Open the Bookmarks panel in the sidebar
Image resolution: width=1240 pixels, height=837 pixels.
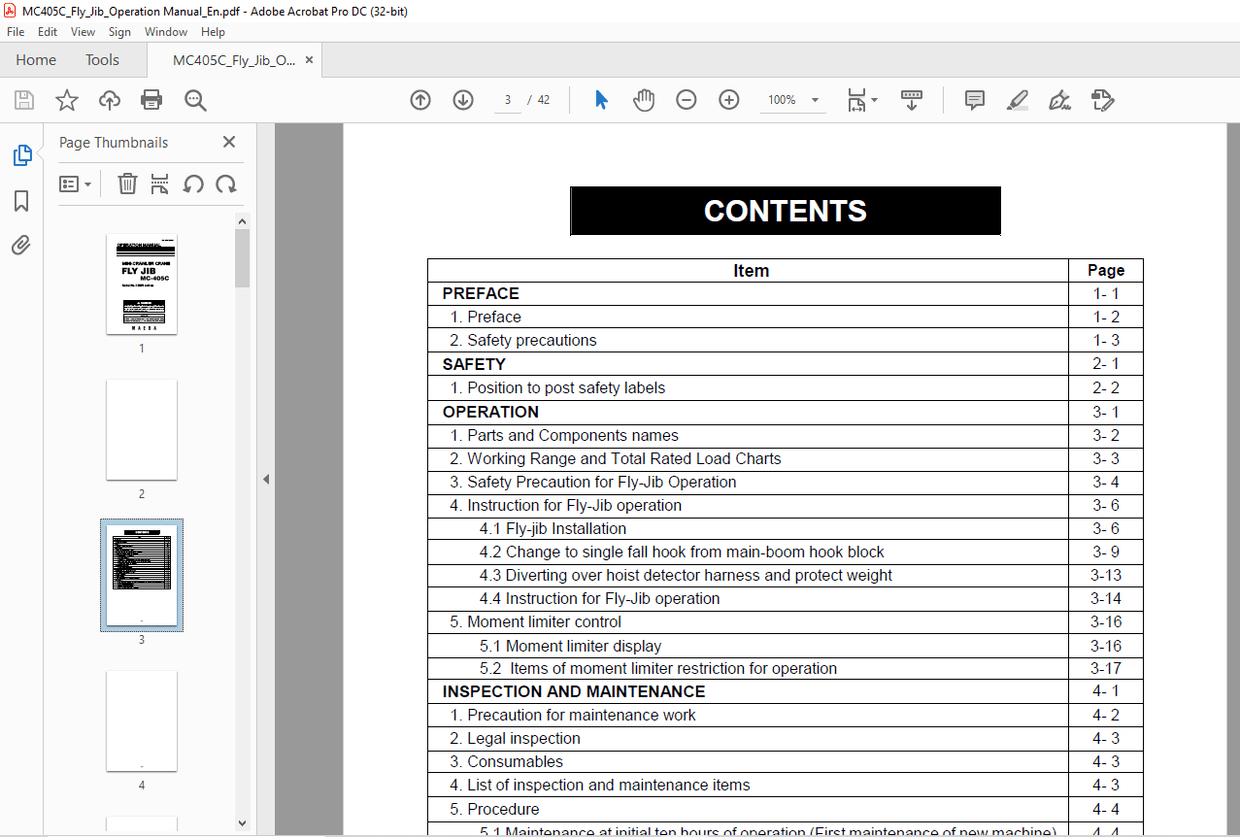[x=22, y=201]
